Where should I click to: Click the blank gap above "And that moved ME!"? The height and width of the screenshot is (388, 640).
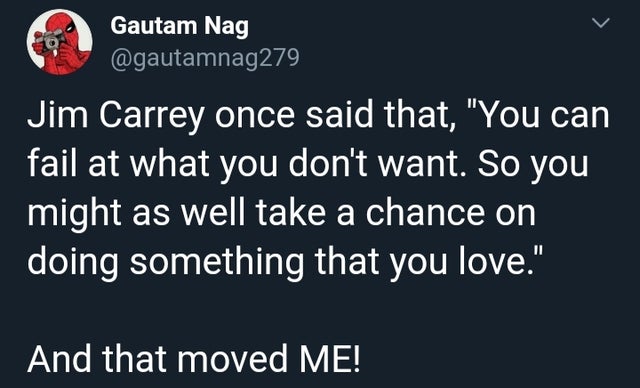320,312
